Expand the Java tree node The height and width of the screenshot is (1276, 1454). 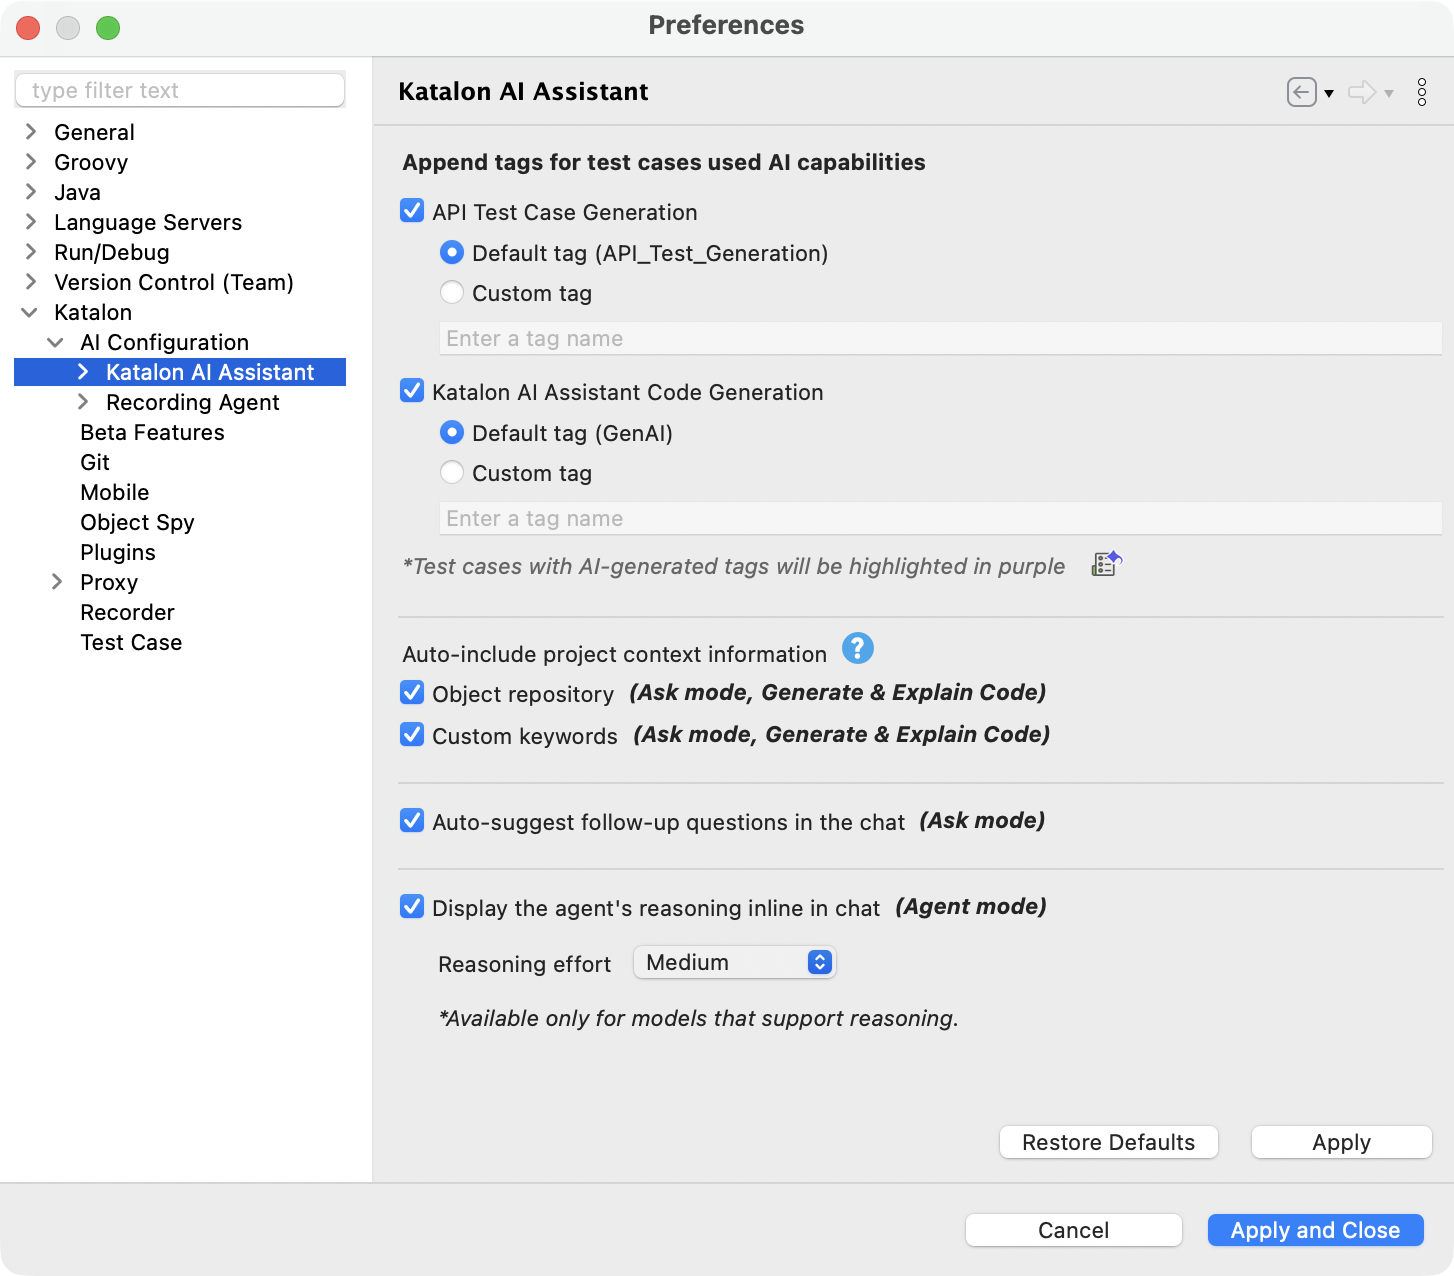[x=31, y=192]
